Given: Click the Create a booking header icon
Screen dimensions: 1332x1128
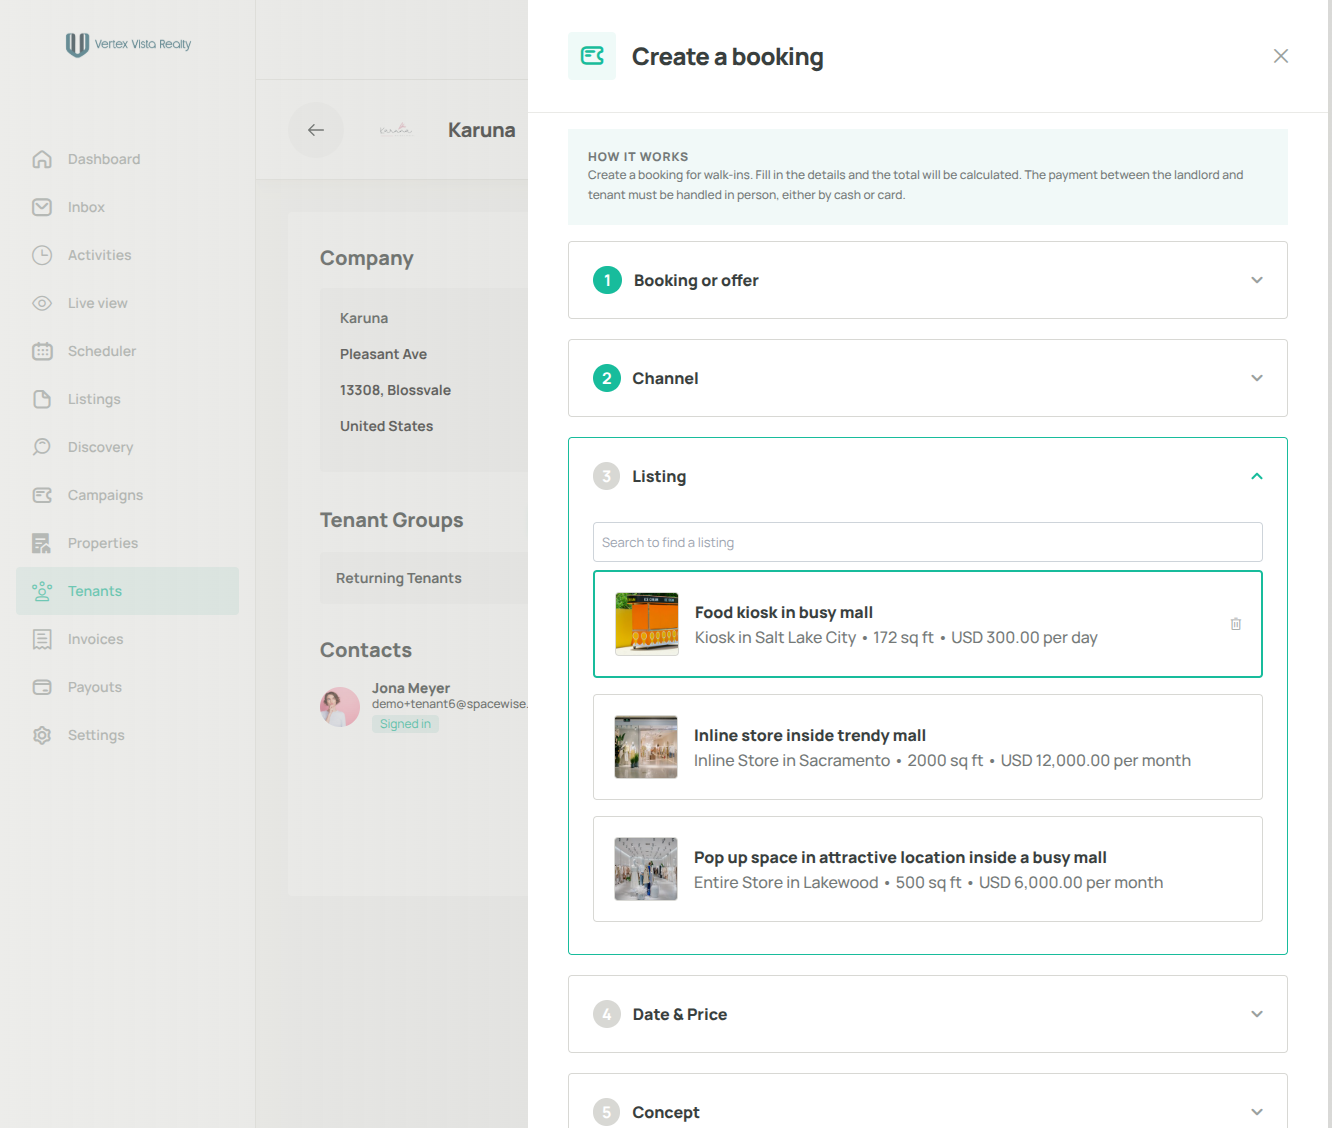Looking at the screenshot, I should (592, 56).
